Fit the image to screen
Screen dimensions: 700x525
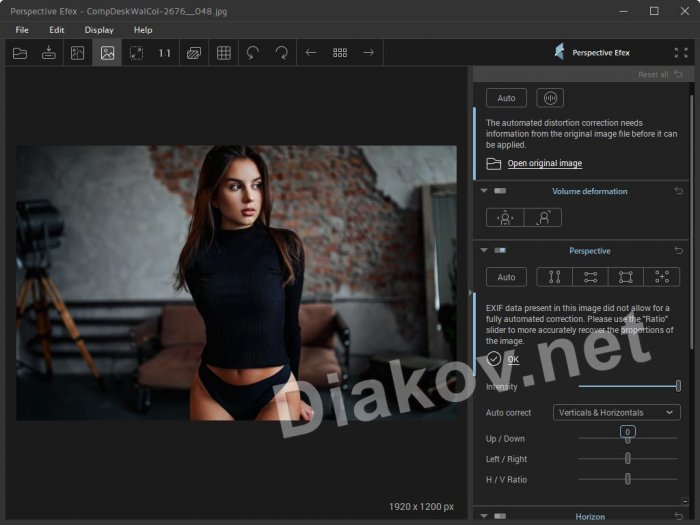pos(136,53)
